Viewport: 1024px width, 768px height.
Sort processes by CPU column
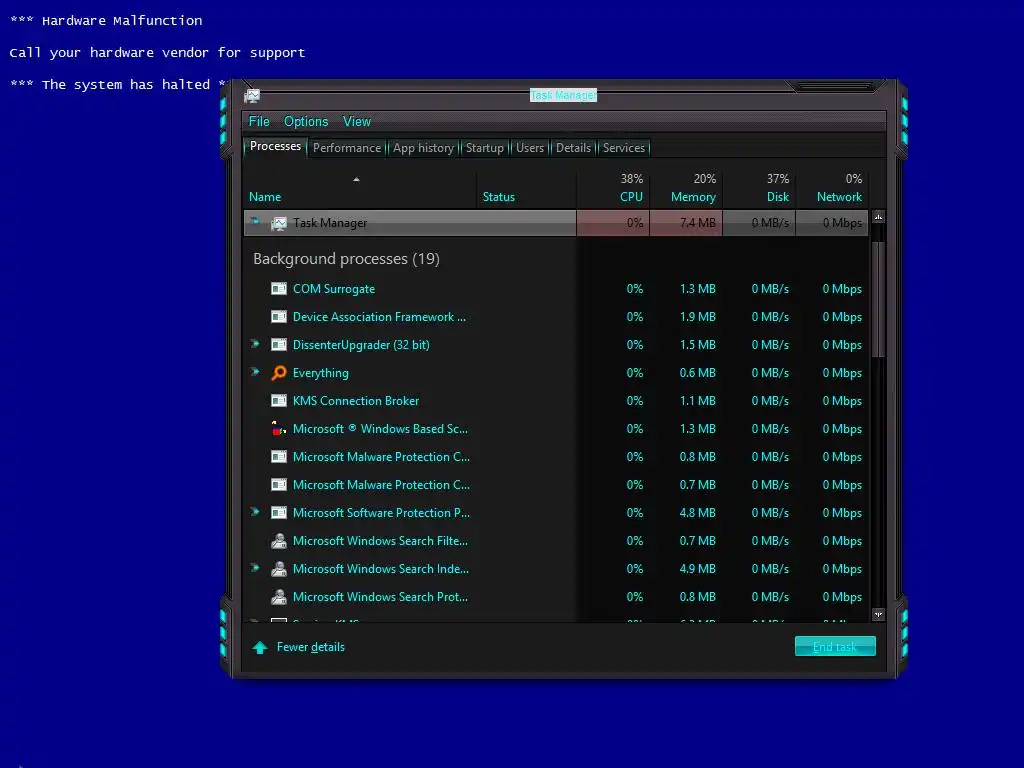(613, 188)
